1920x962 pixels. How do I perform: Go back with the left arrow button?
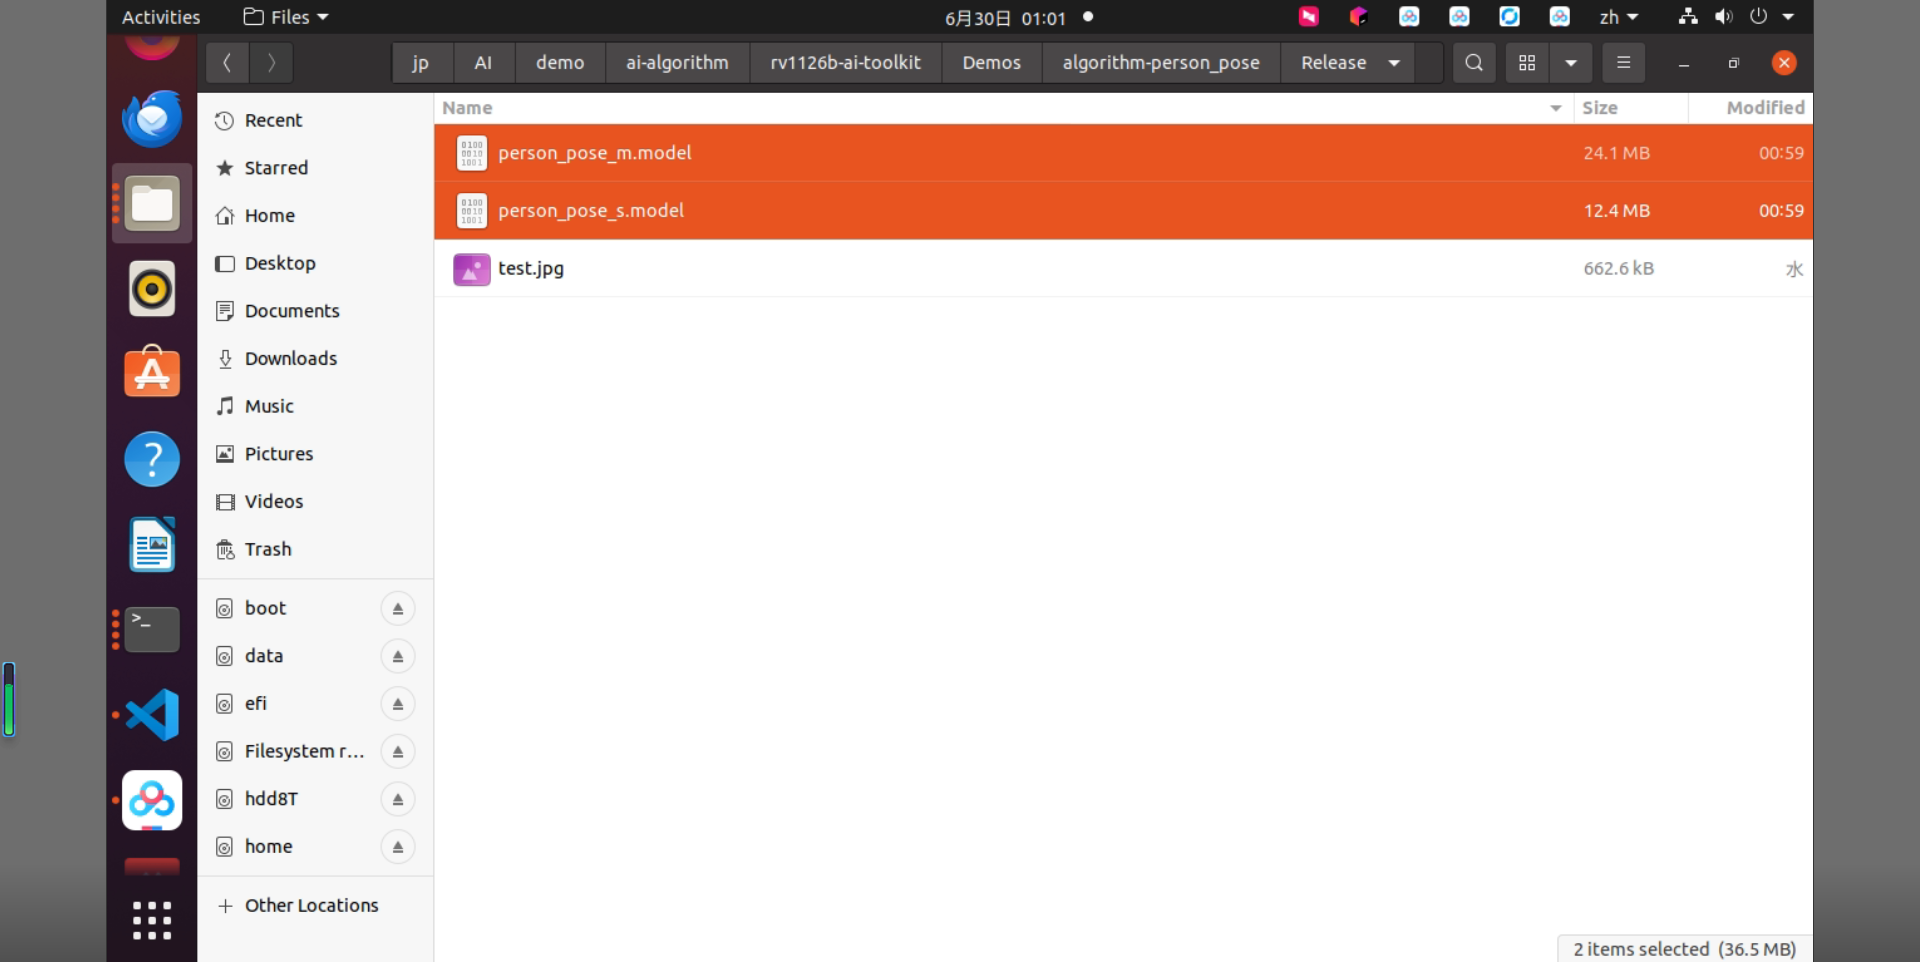point(227,63)
